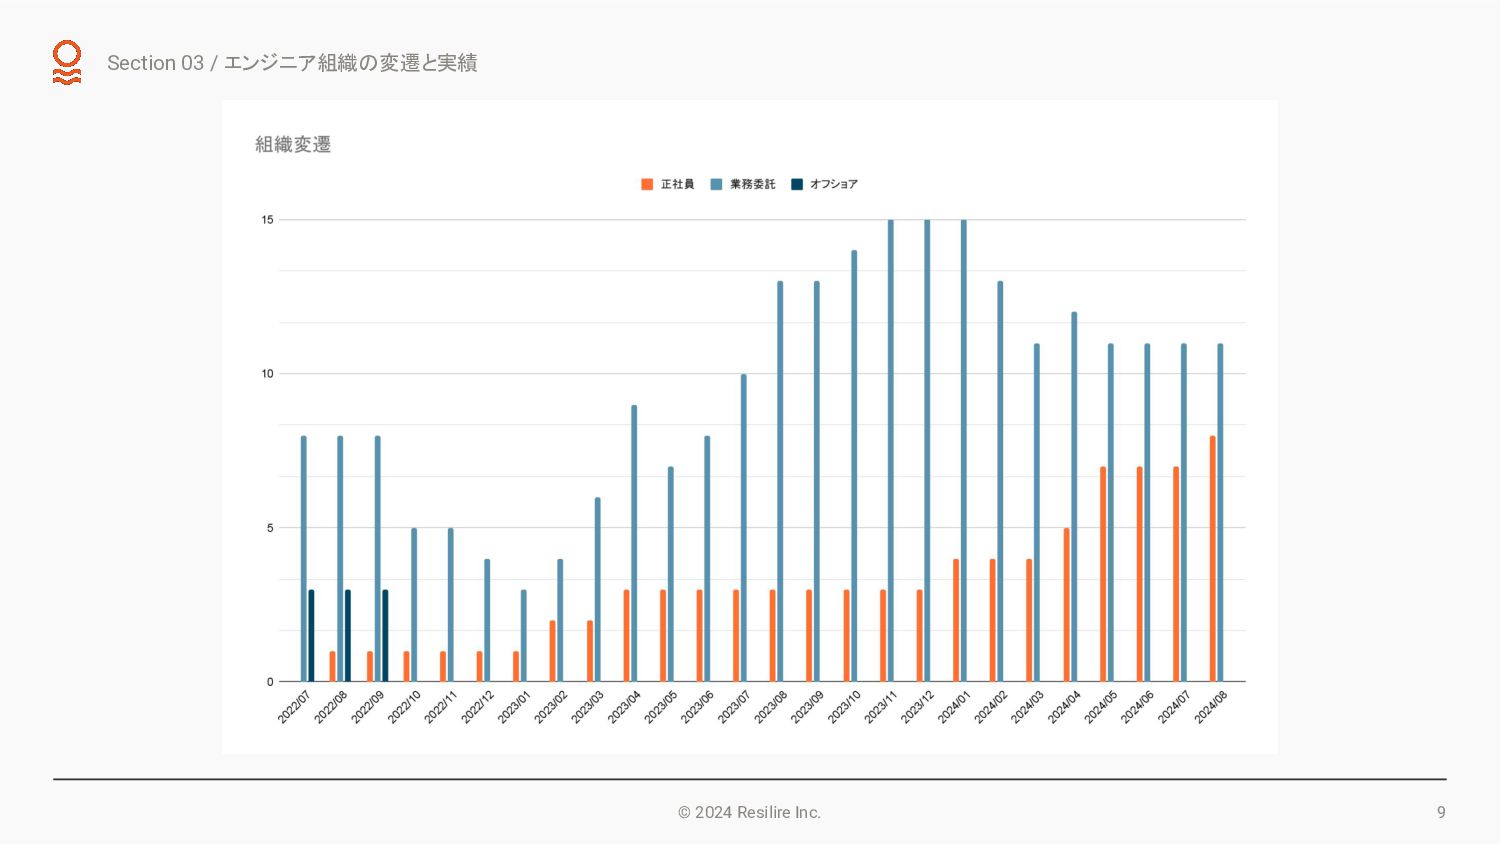Image resolution: width=1500 pixels, height=844 pixels.
Task: Click the 2022/11 x-axis label
Action: [441, 707]
